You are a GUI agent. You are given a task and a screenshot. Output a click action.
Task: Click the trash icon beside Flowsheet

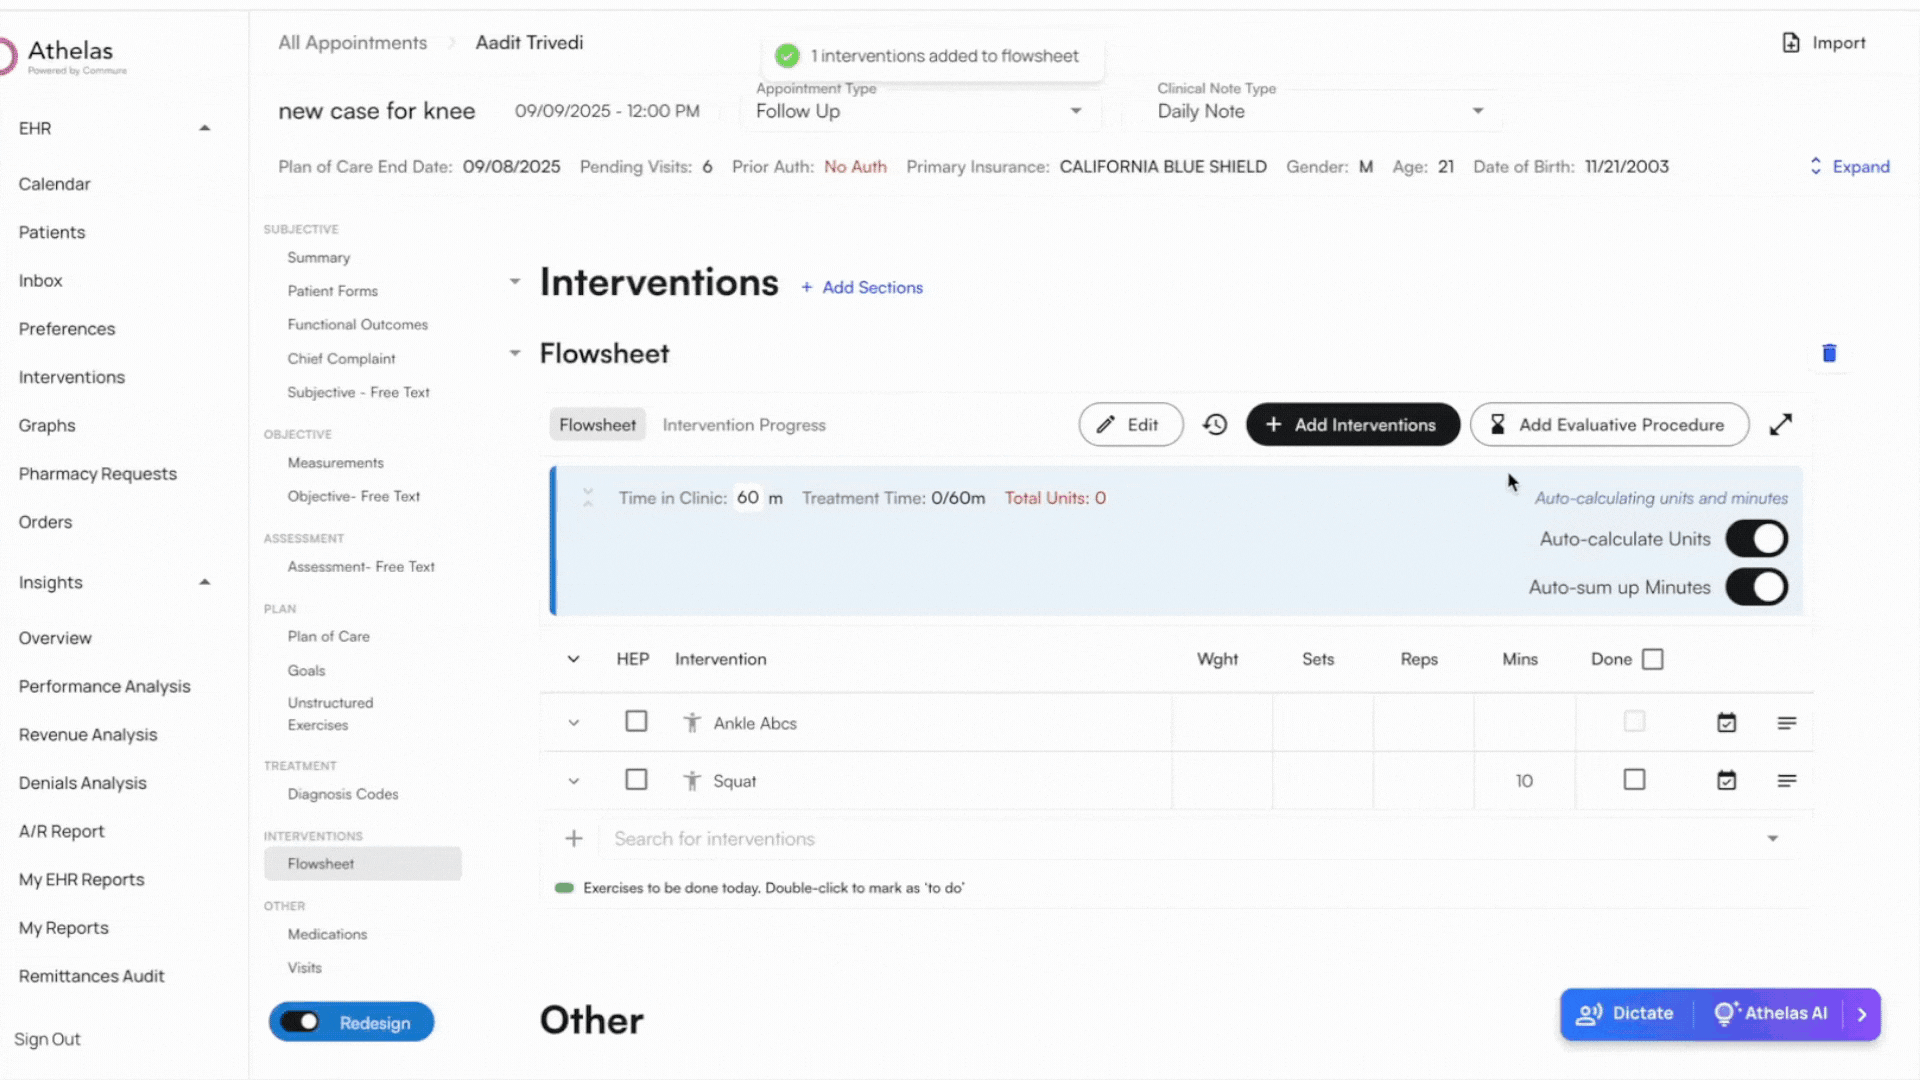tap(1829, 353)
